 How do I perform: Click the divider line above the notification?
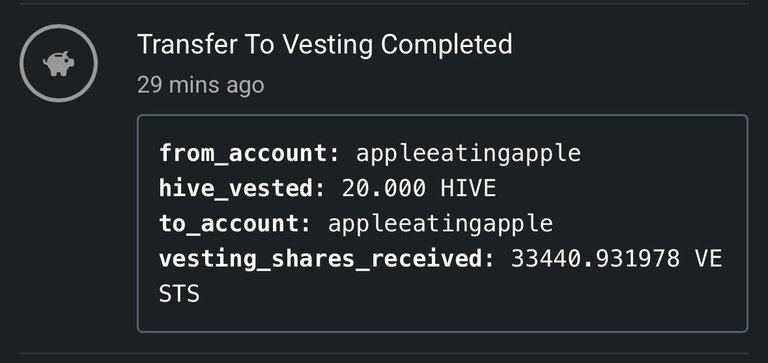tap(384, 3)
